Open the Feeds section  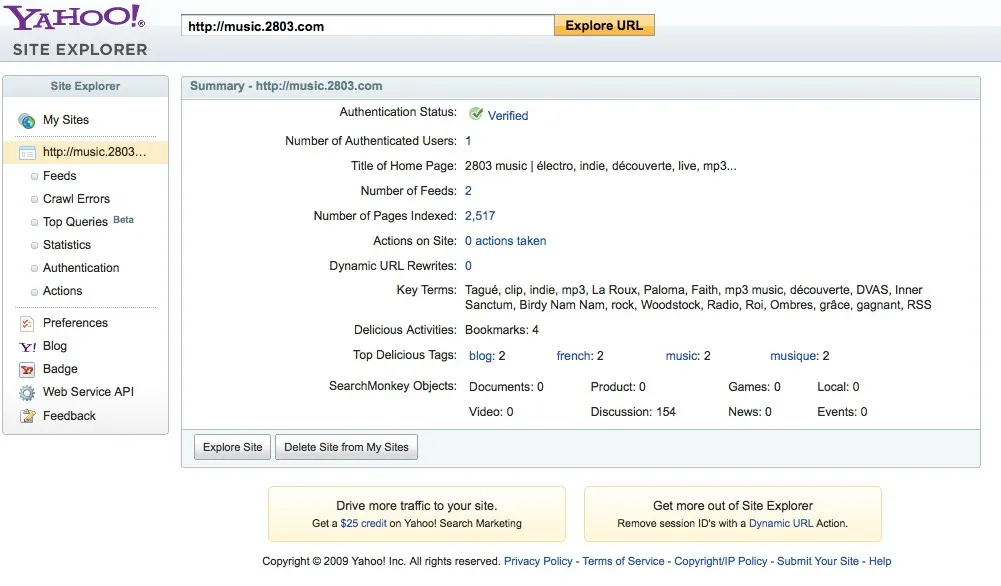(x=59, y=176)
